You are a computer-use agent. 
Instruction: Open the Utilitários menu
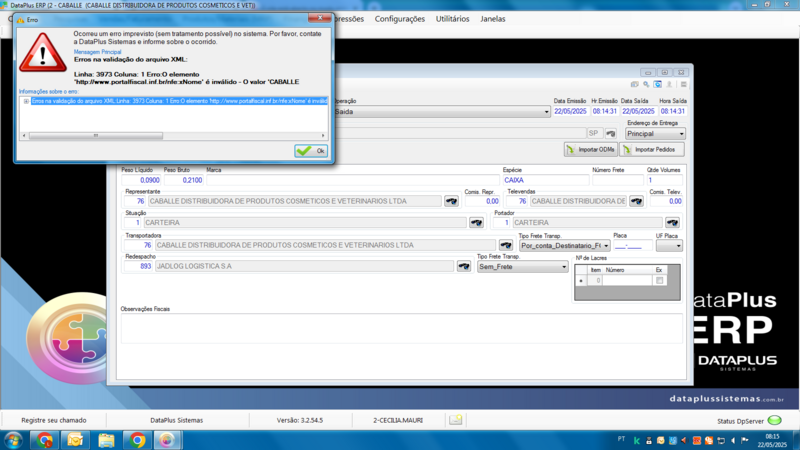point(452,19)
